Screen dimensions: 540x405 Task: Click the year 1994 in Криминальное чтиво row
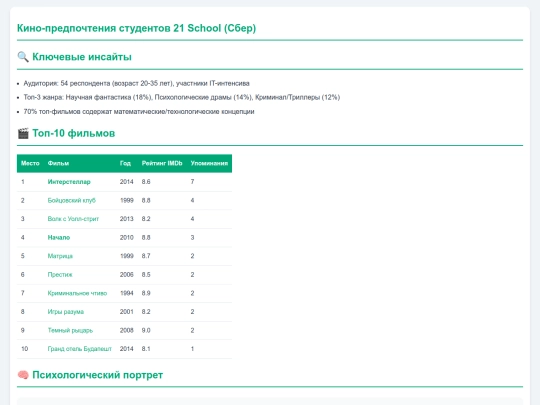[127, 293]
